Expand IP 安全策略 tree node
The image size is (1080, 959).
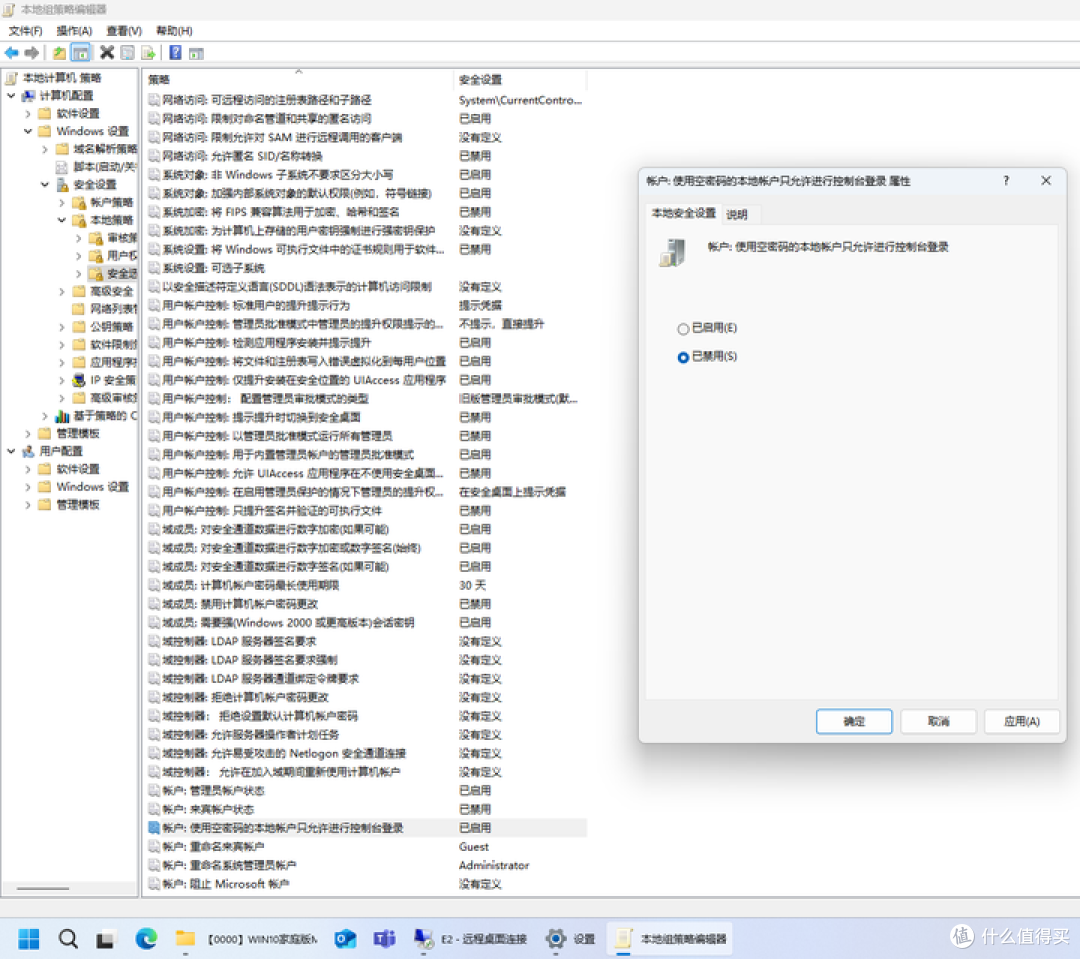click(61, 380)
